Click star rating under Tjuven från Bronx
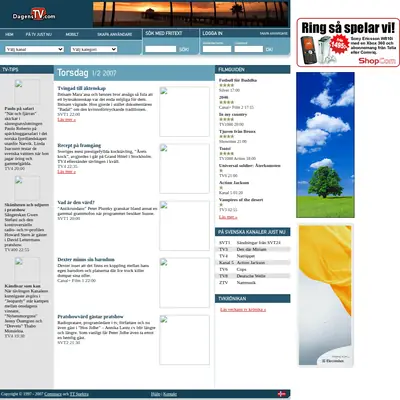 [x=226, y=136]
